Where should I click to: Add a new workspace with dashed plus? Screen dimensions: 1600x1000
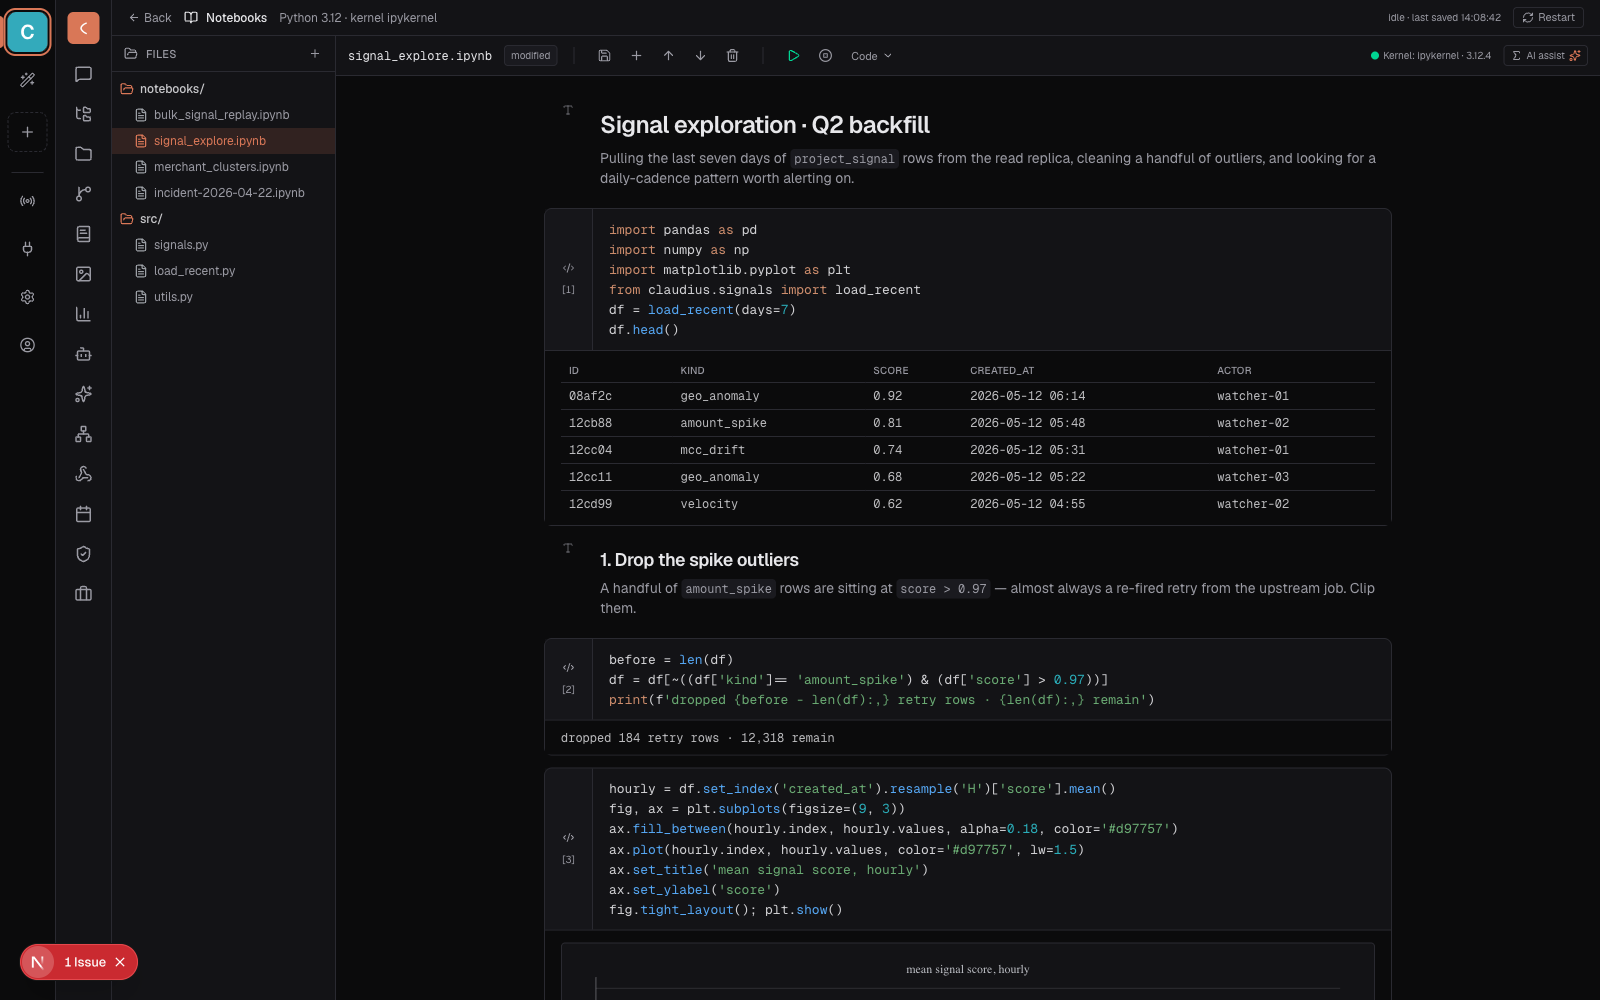point(27,132)
